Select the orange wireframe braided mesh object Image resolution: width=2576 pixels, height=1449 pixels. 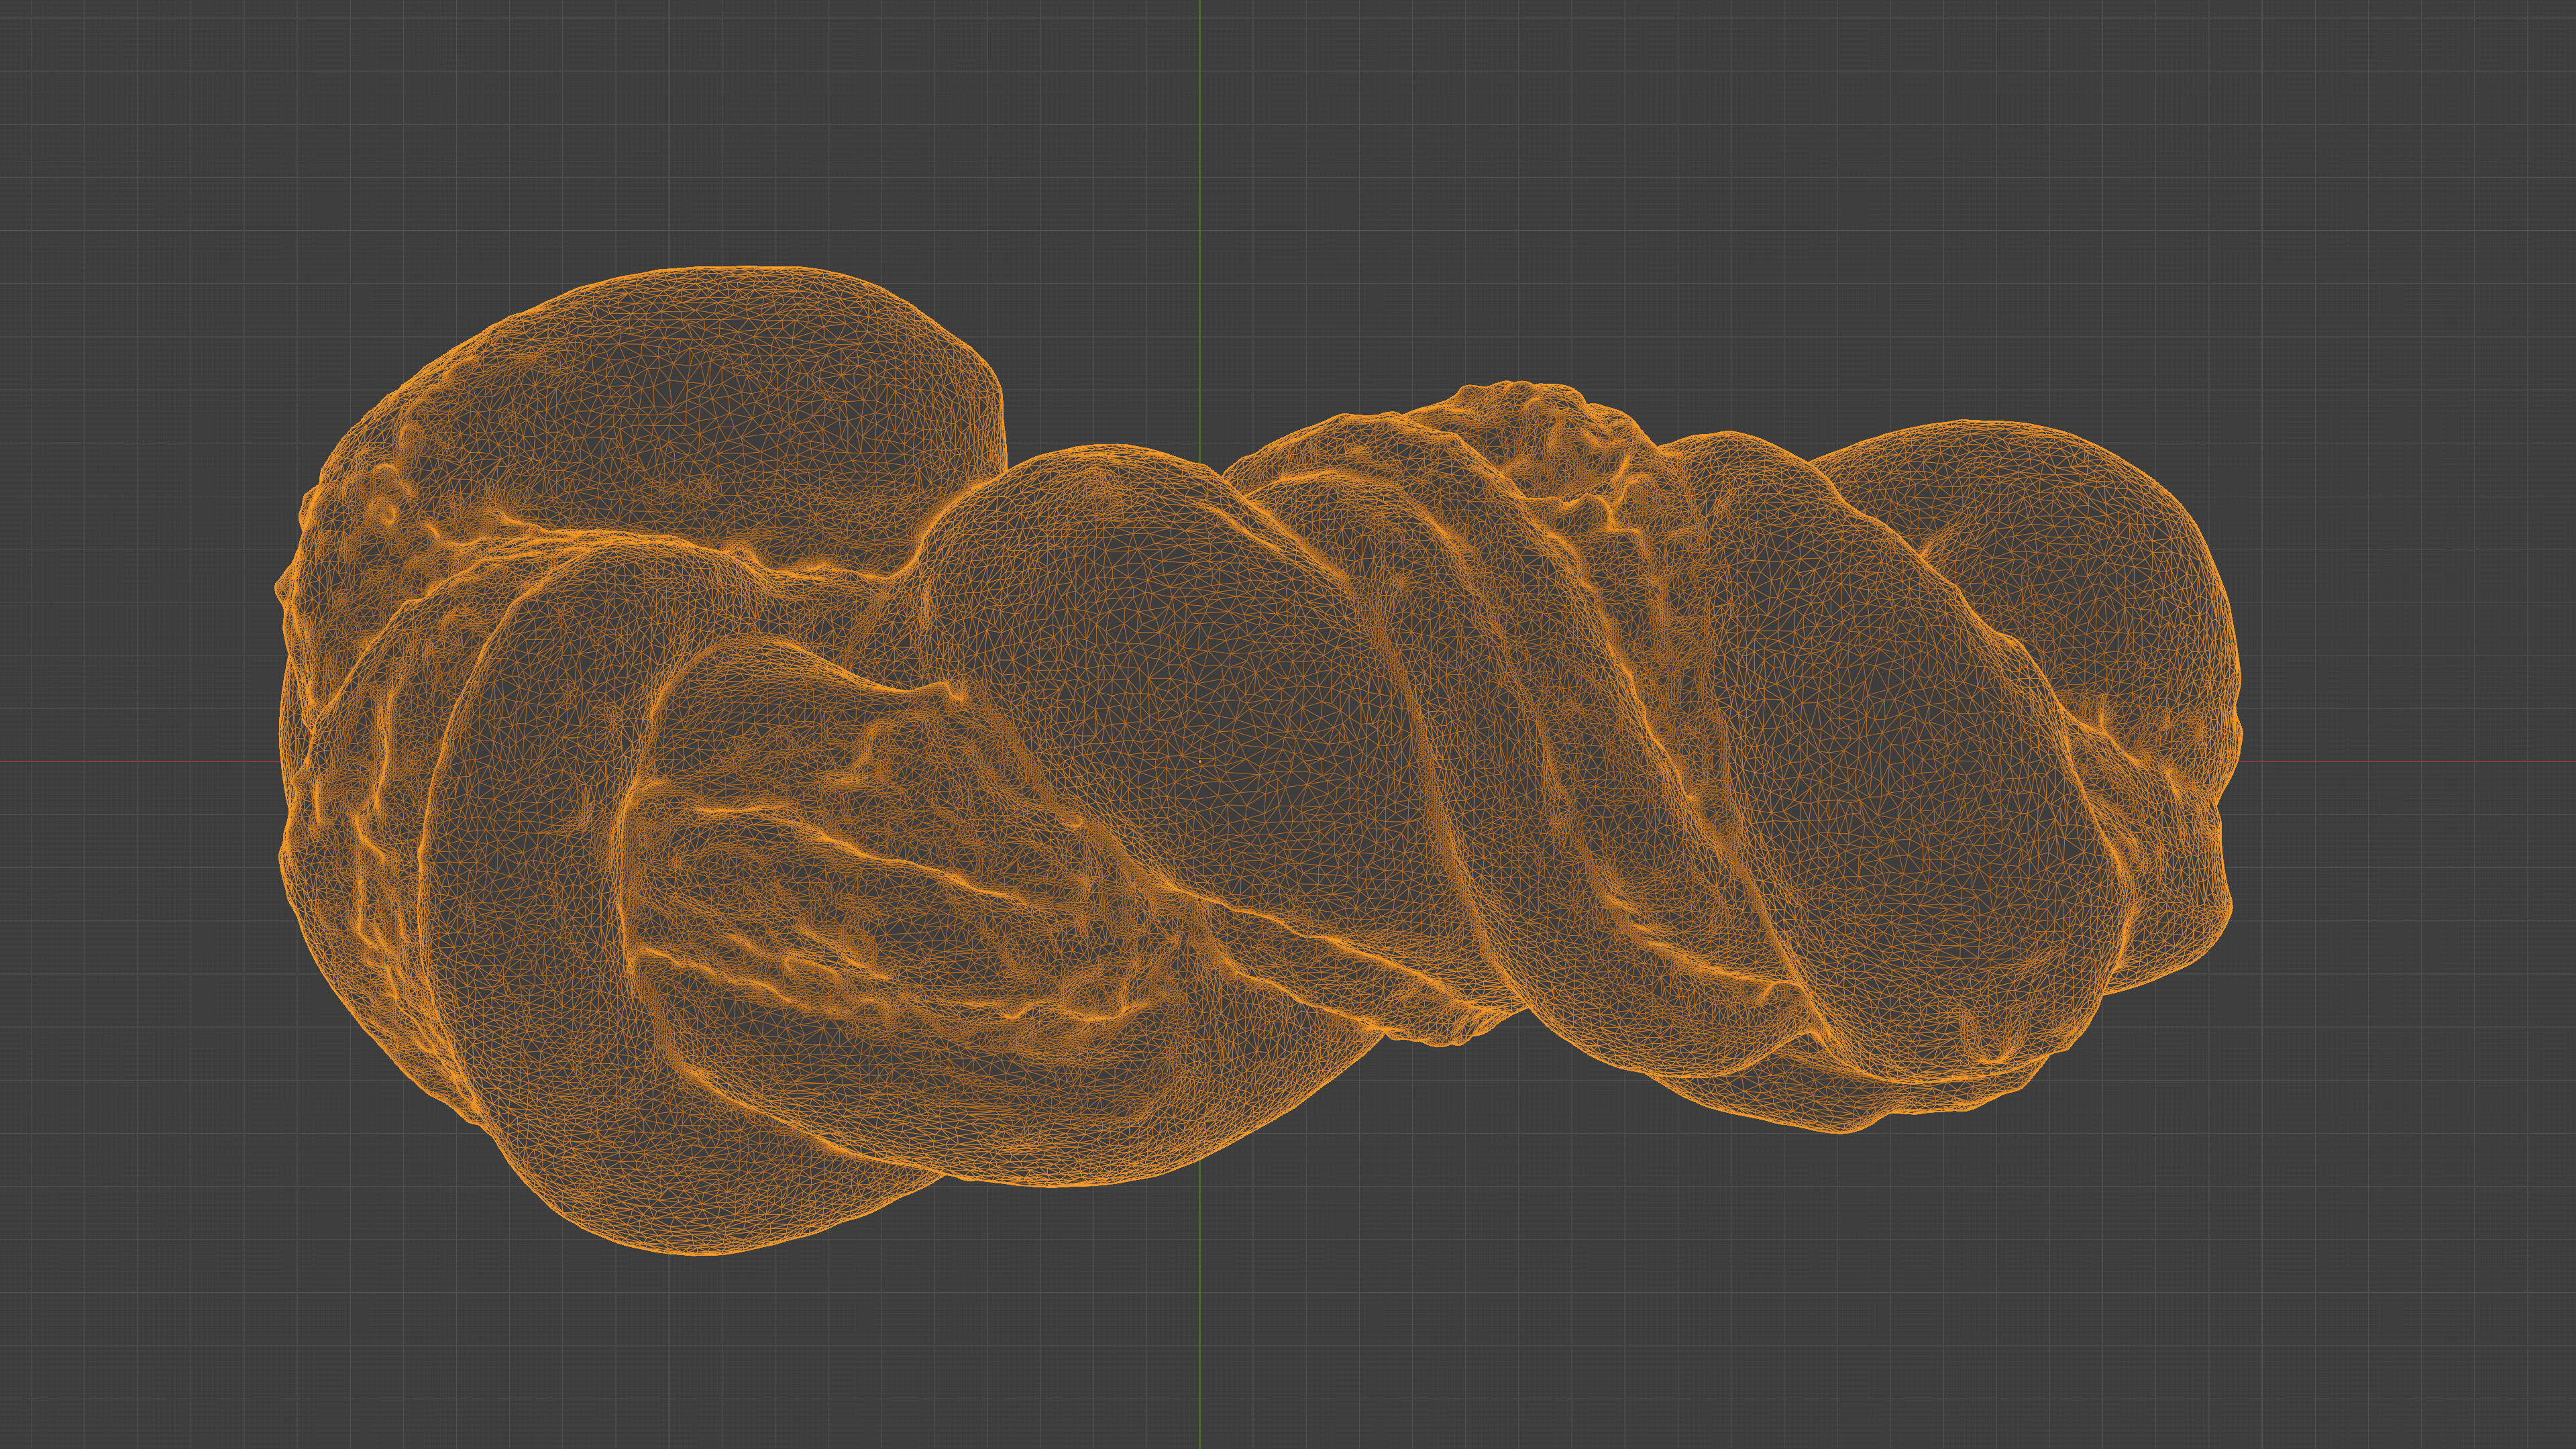[x=1258, y=761]
